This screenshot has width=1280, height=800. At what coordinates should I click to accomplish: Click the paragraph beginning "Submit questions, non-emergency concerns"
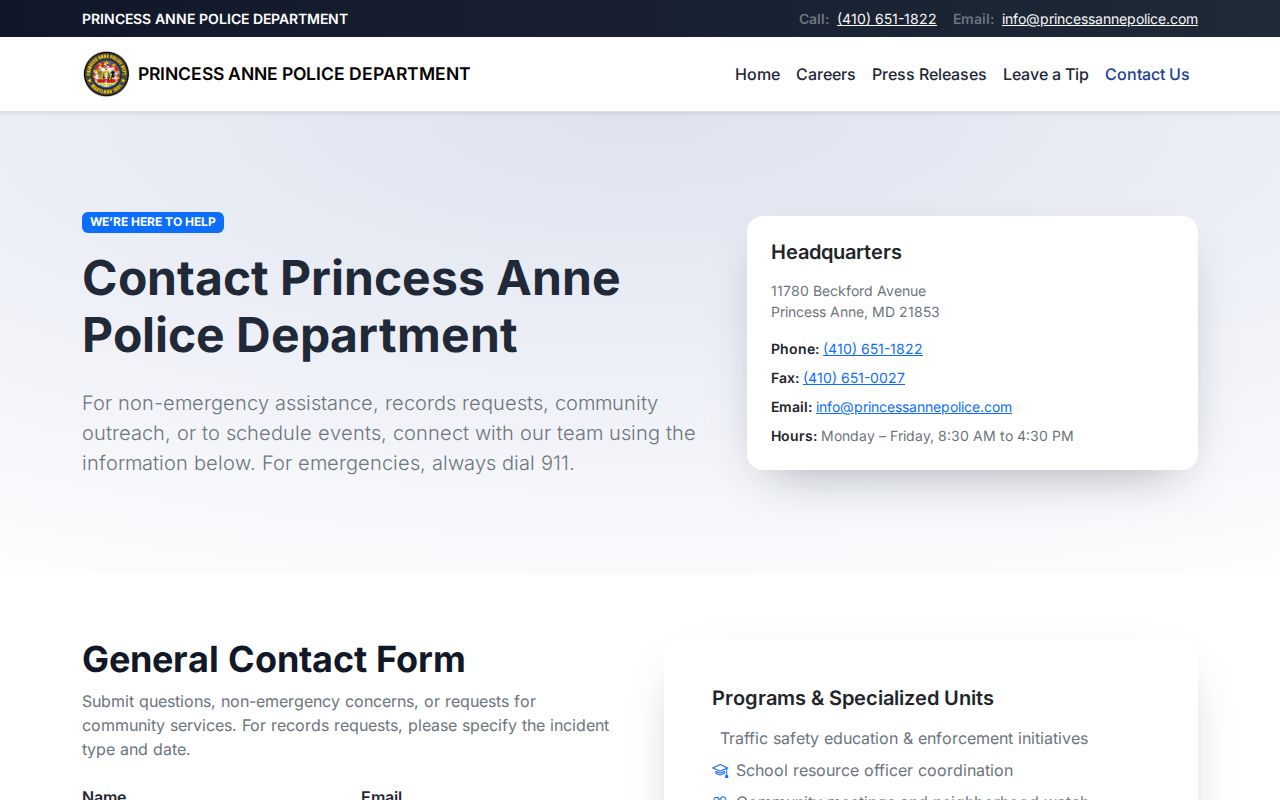pos(346,725)
